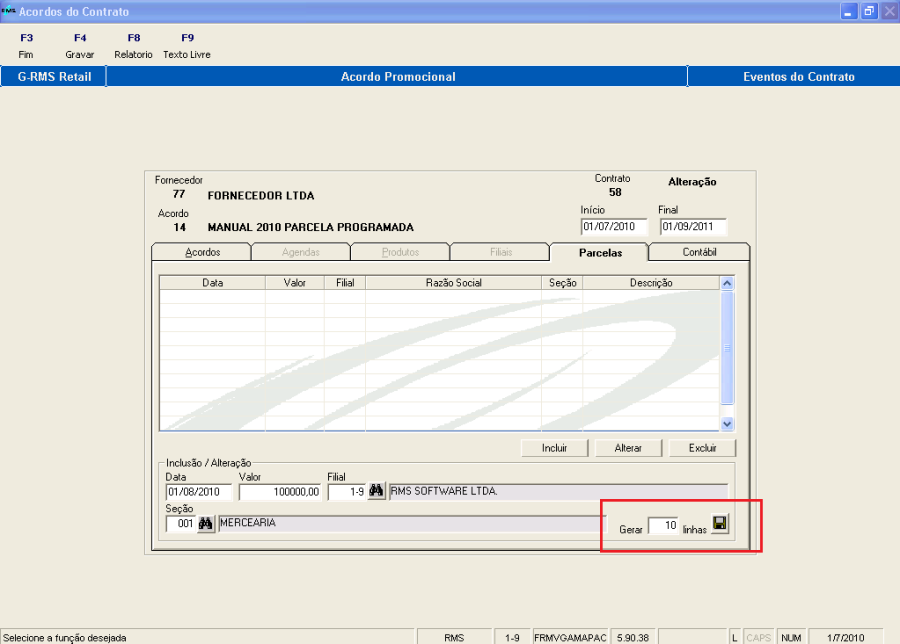
Task: Click the Alterar button
Action: tap(628, 448)
